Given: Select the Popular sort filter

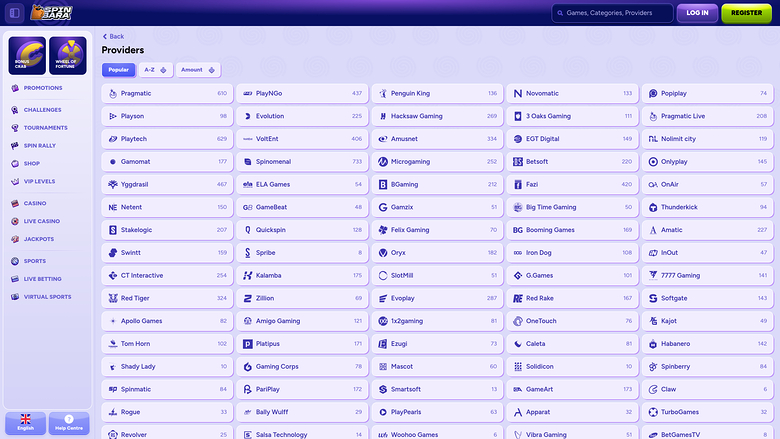Looking at the screenshot, I should 118,70.
